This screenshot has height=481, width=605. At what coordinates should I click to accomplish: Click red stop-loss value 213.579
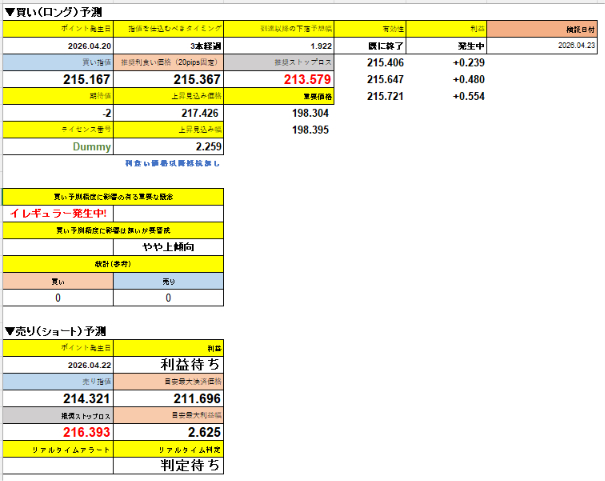tap(279, 79)
